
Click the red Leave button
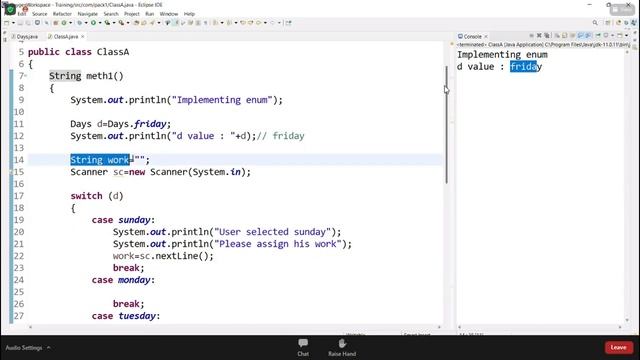pyautogui.click(x=619, y=347)
